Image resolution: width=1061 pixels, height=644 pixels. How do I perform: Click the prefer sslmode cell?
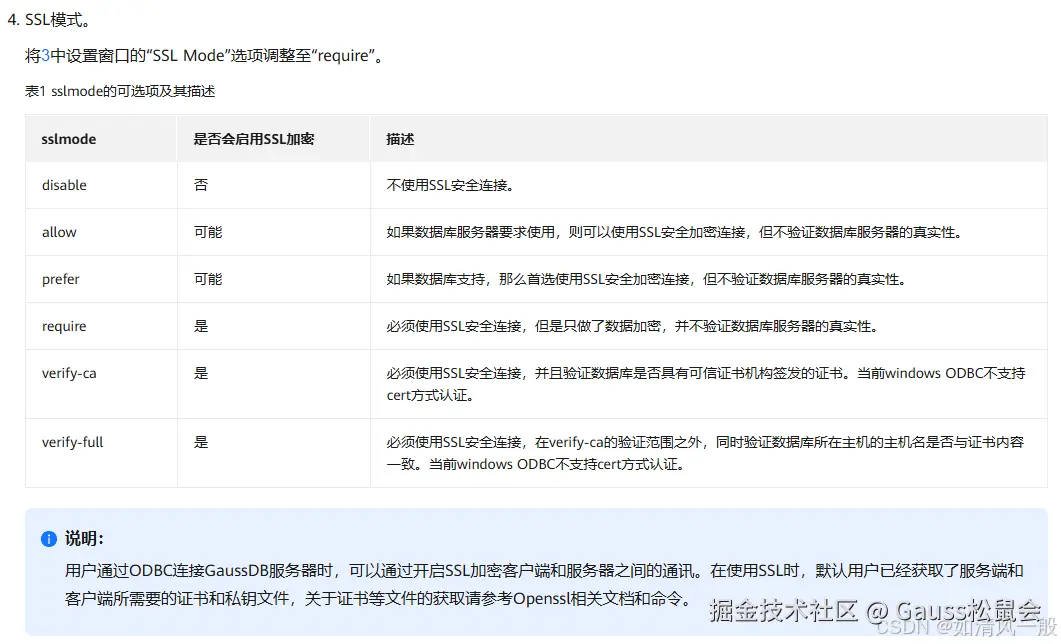(x=61, y=279)
